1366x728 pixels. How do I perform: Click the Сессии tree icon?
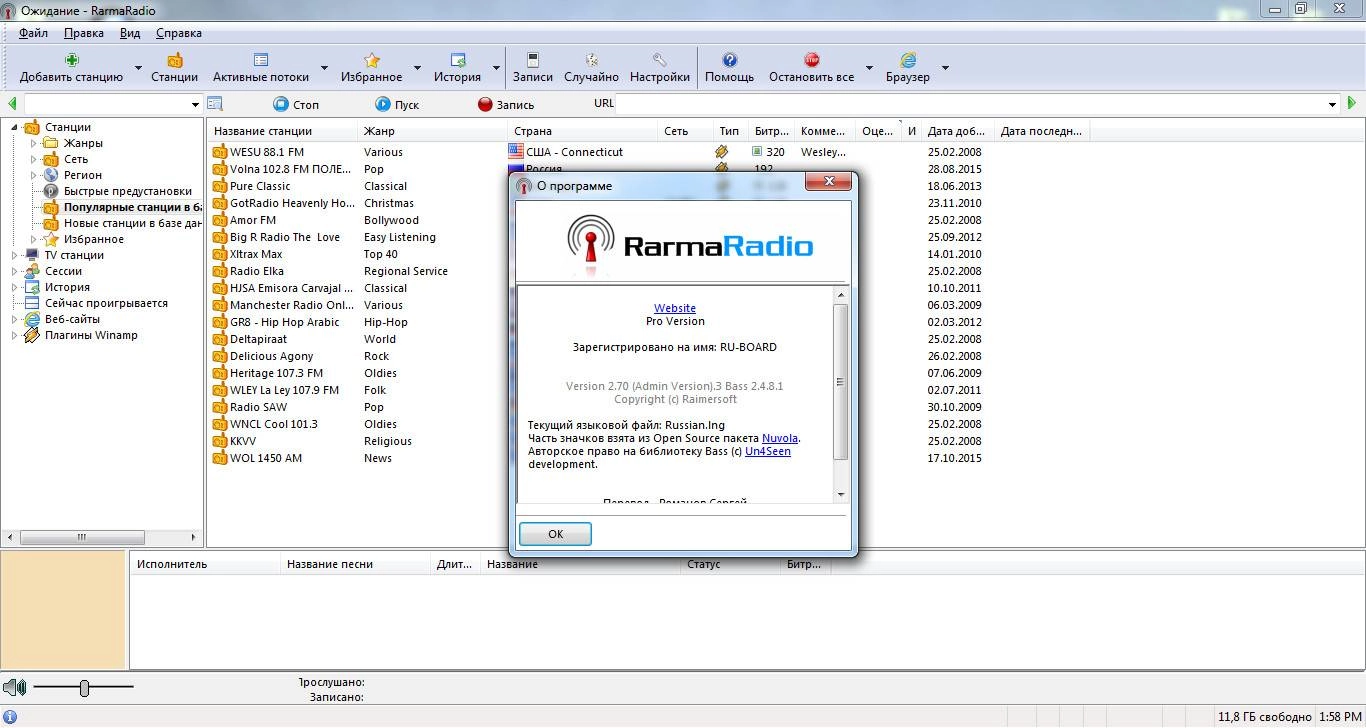click(32, 271)
